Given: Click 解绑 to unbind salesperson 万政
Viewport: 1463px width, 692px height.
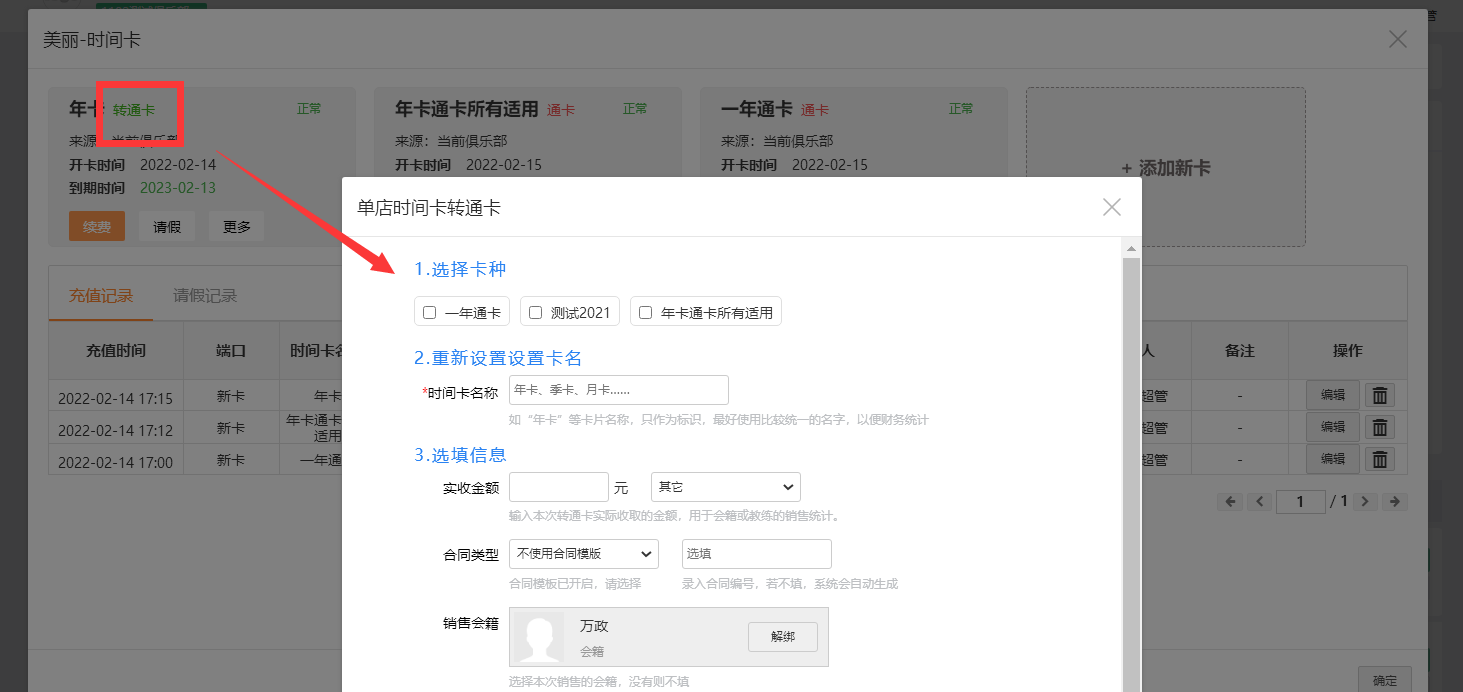Looking at the screenshot, I should click(782, 636).
